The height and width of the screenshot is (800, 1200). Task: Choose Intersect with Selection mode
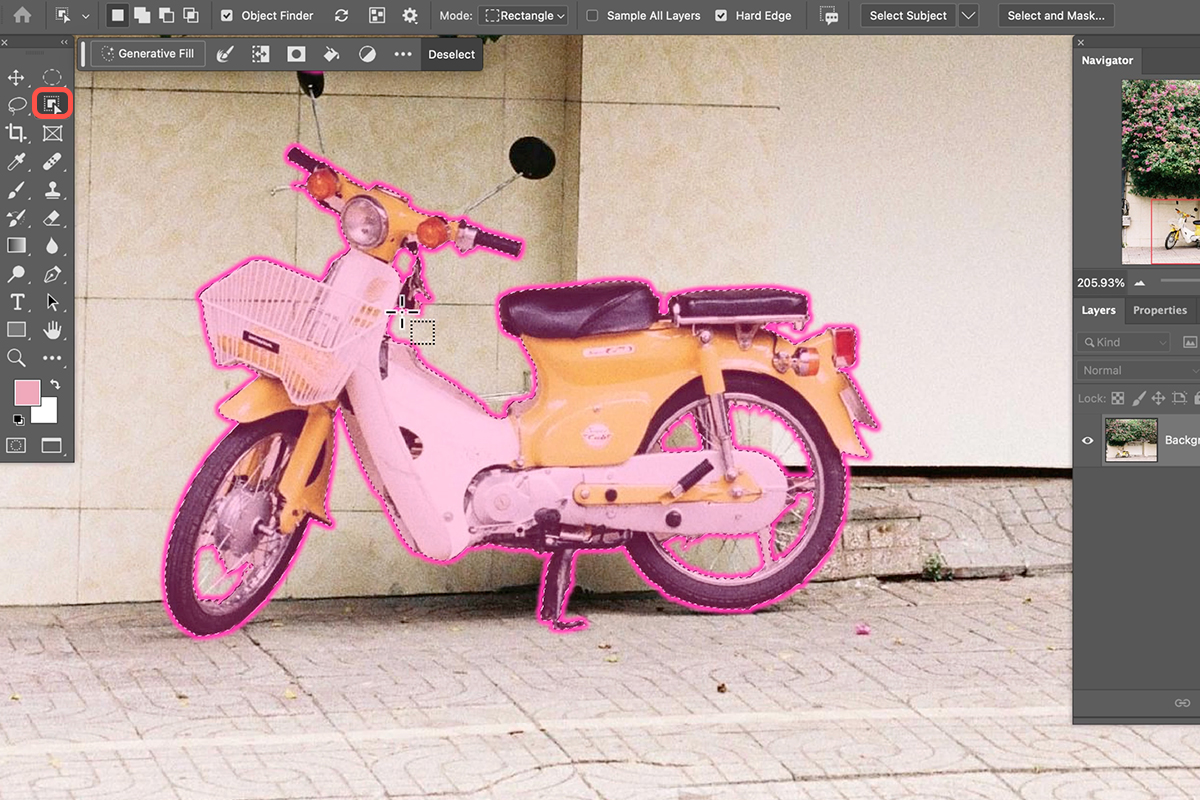[x=190, y=16]
